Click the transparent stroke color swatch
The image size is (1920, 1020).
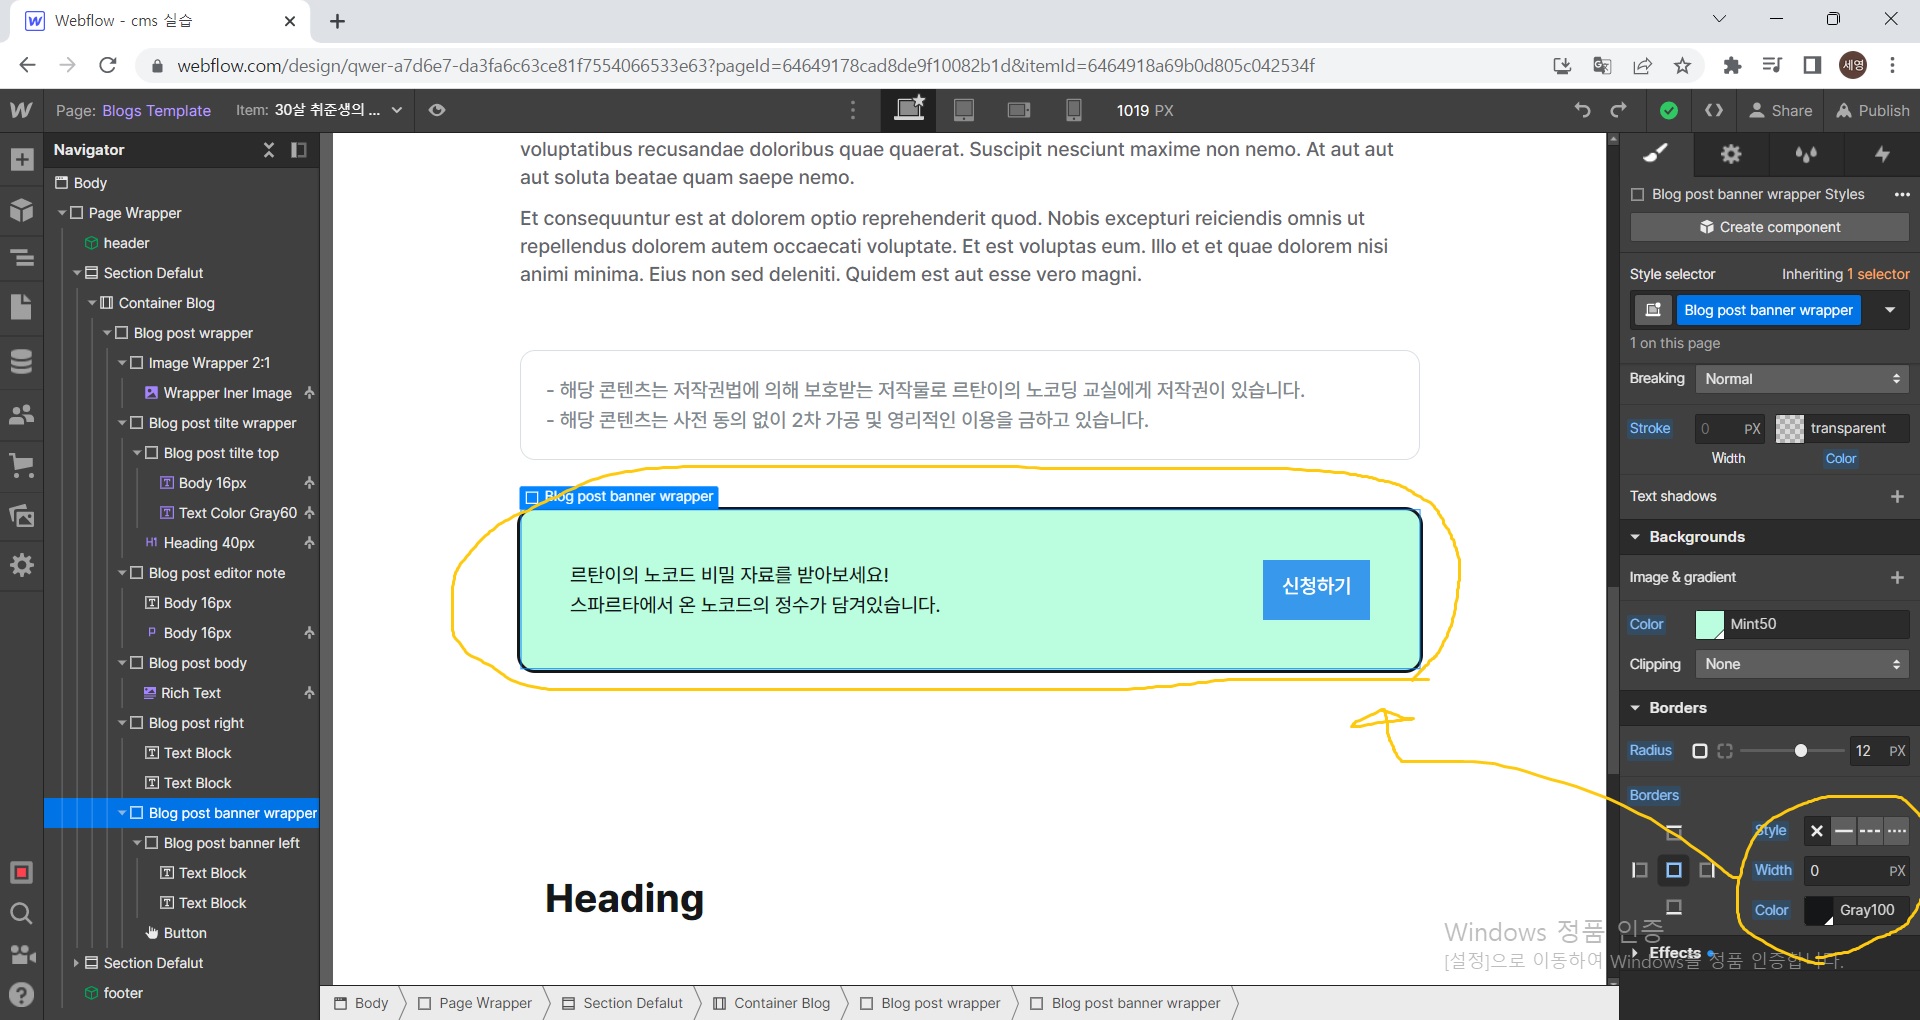(1790, 428)
